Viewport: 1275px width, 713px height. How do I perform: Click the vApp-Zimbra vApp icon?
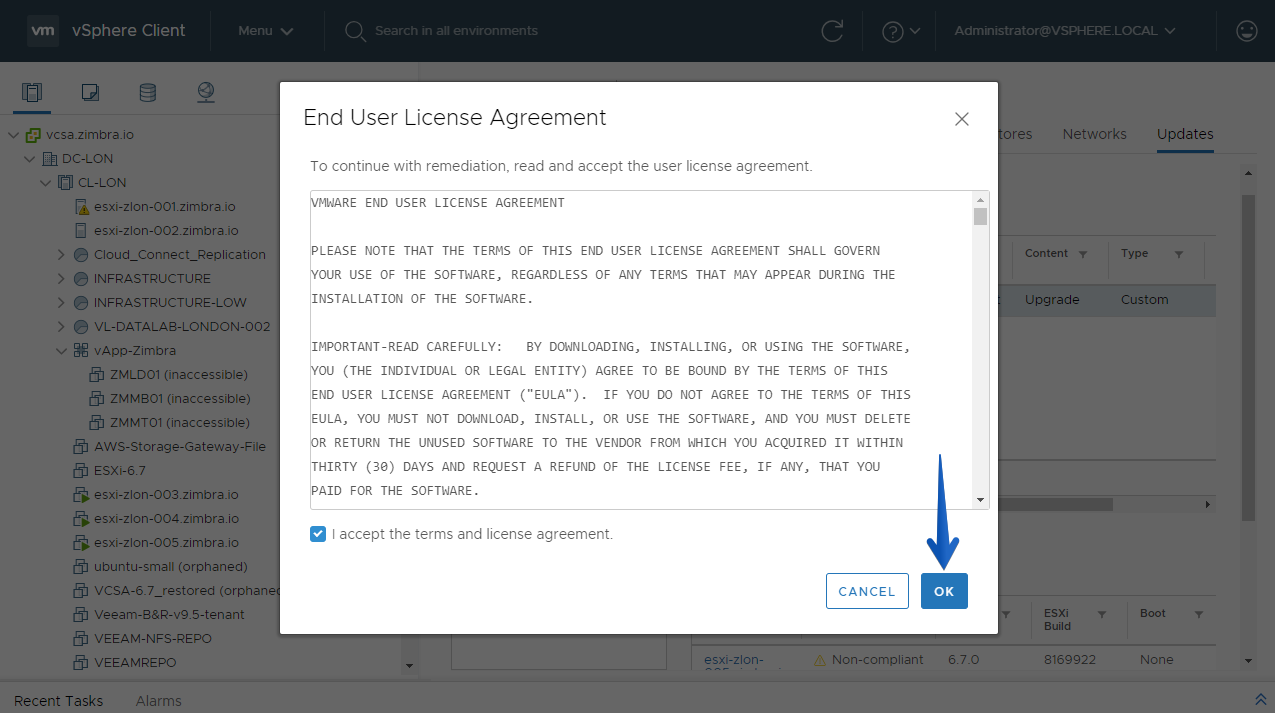(82, 351)
